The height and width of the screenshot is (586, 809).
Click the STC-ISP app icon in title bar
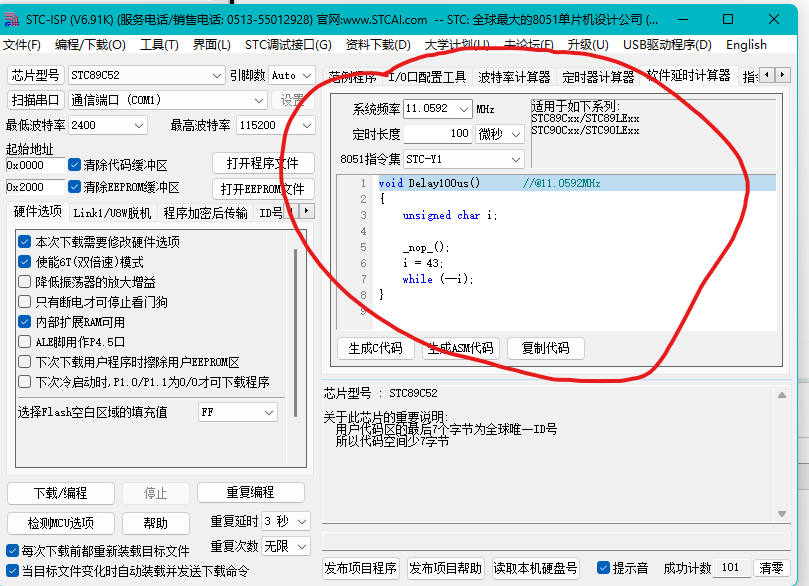(11, 20)
